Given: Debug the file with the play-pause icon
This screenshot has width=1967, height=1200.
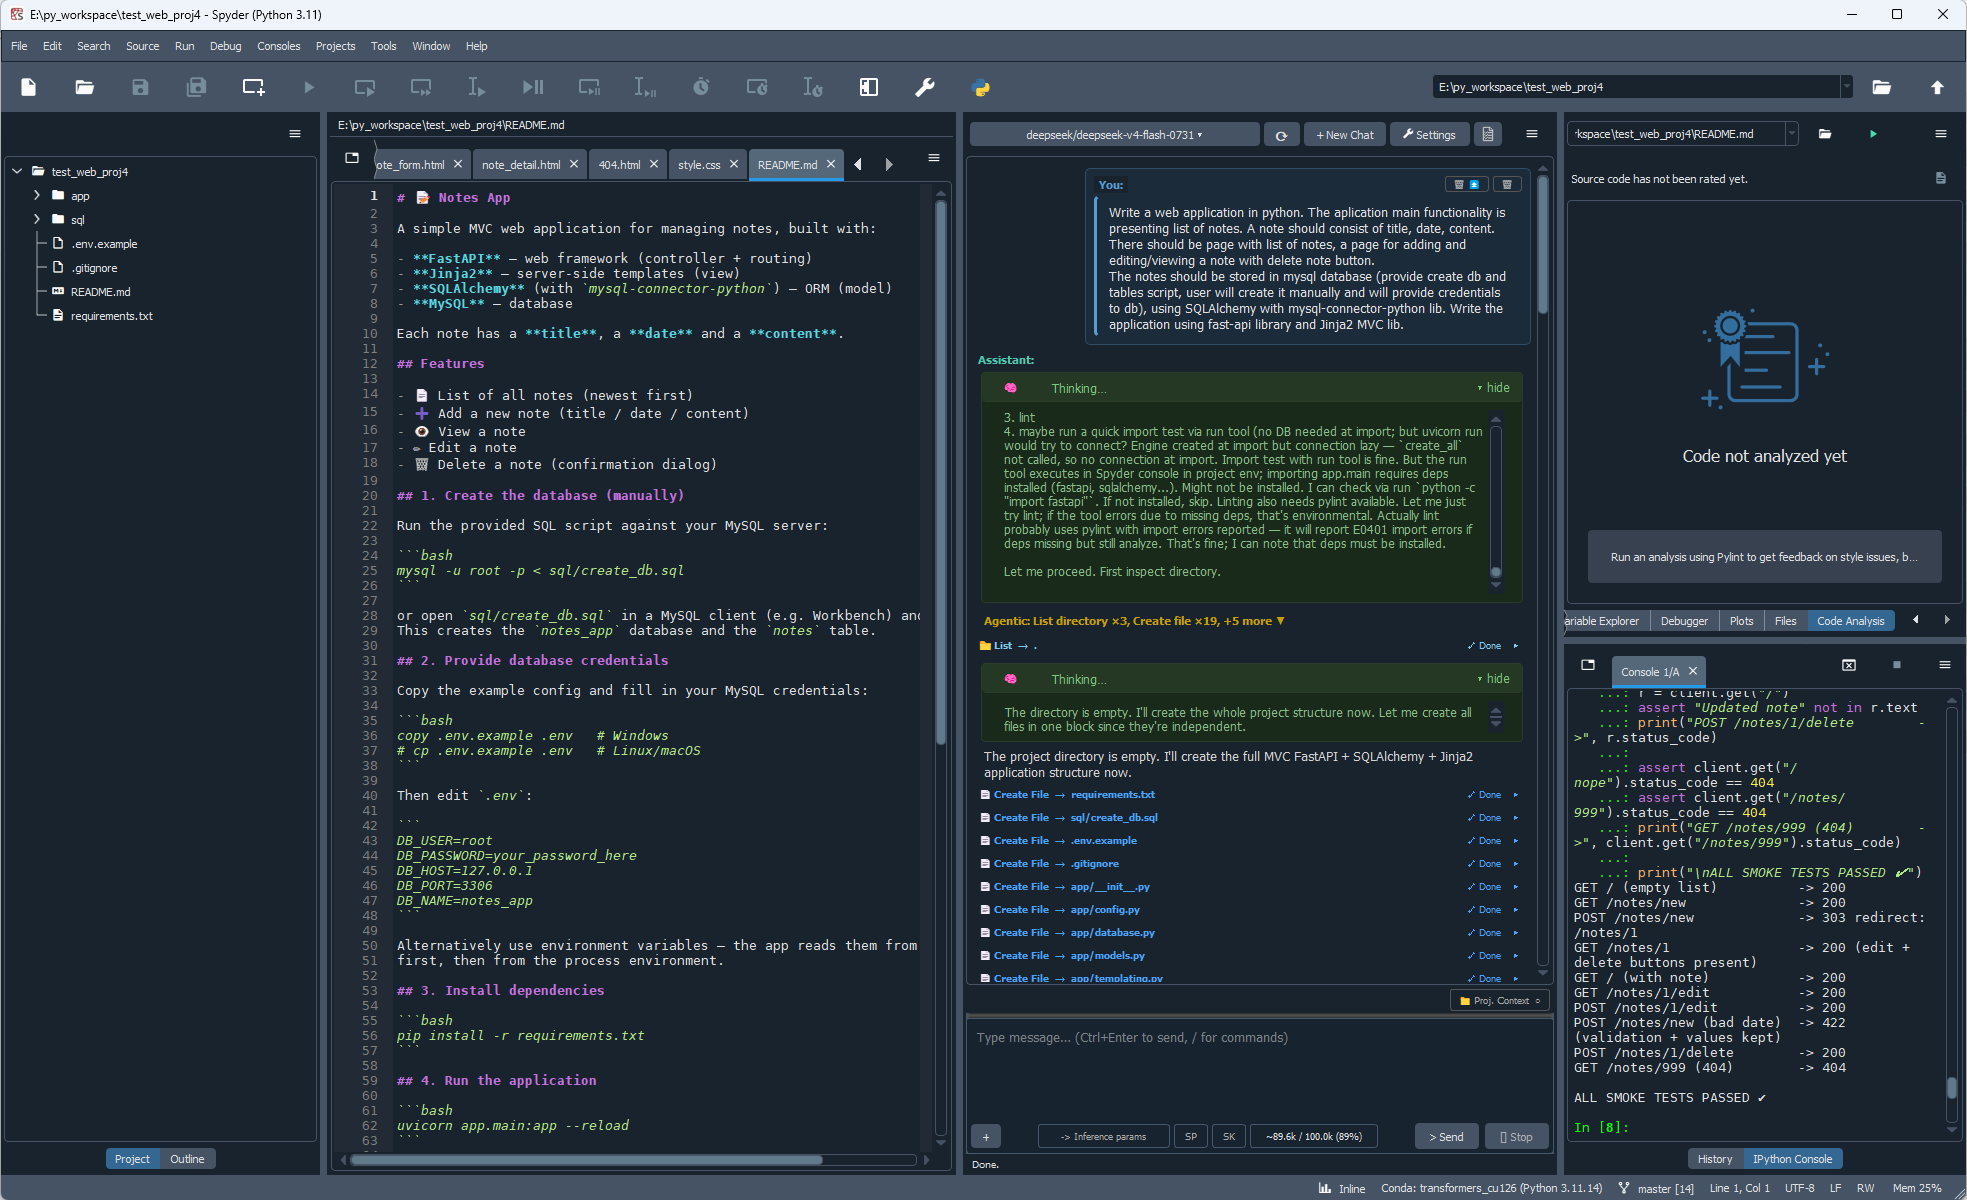Looking at the screenshot, I should (x=533, y=87).
